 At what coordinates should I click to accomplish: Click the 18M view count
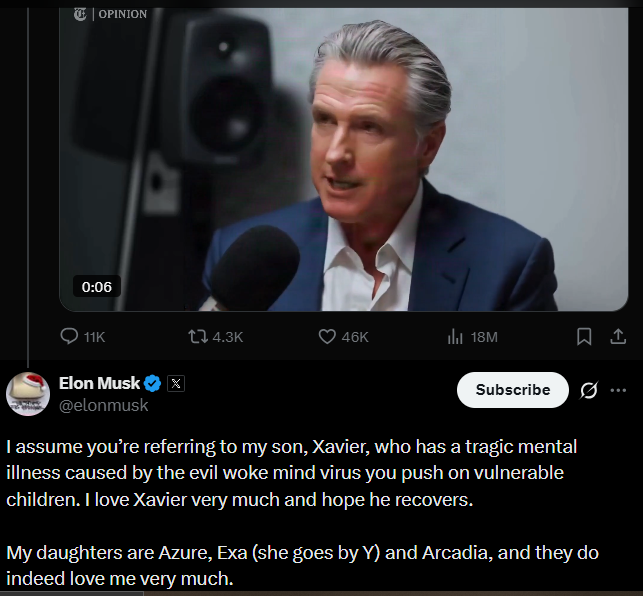point(484,337)
